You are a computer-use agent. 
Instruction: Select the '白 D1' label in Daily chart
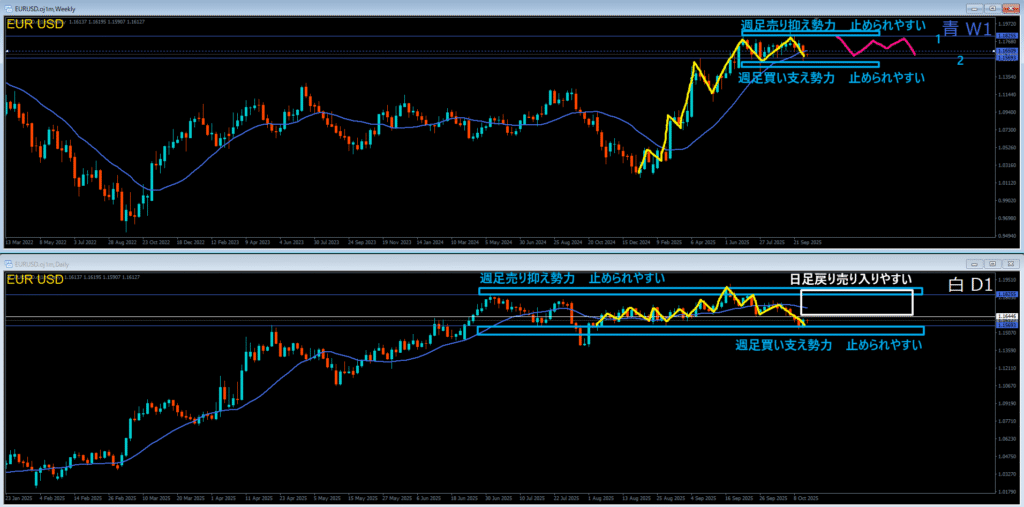(x=969, y=285)
